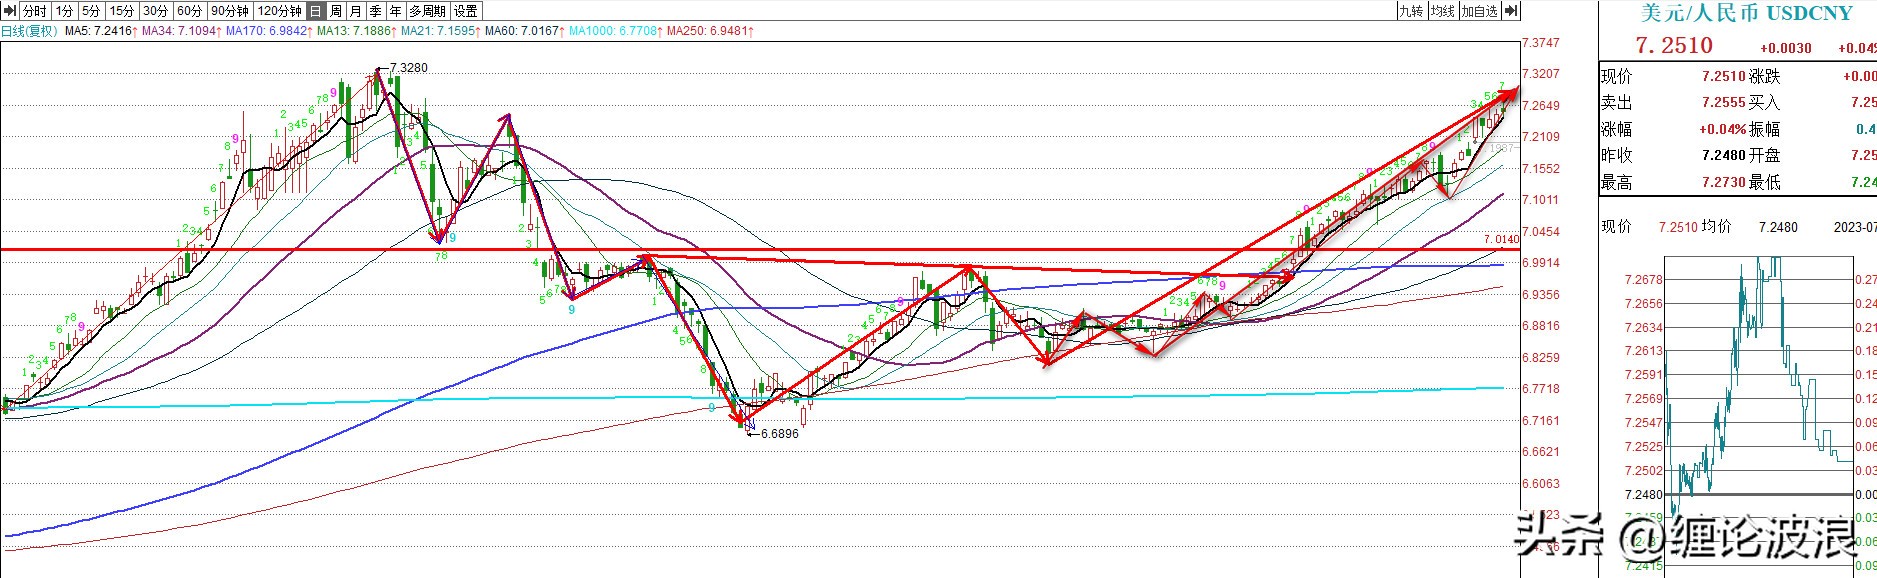Select the 120分钟 period tab

pos(279,11)
